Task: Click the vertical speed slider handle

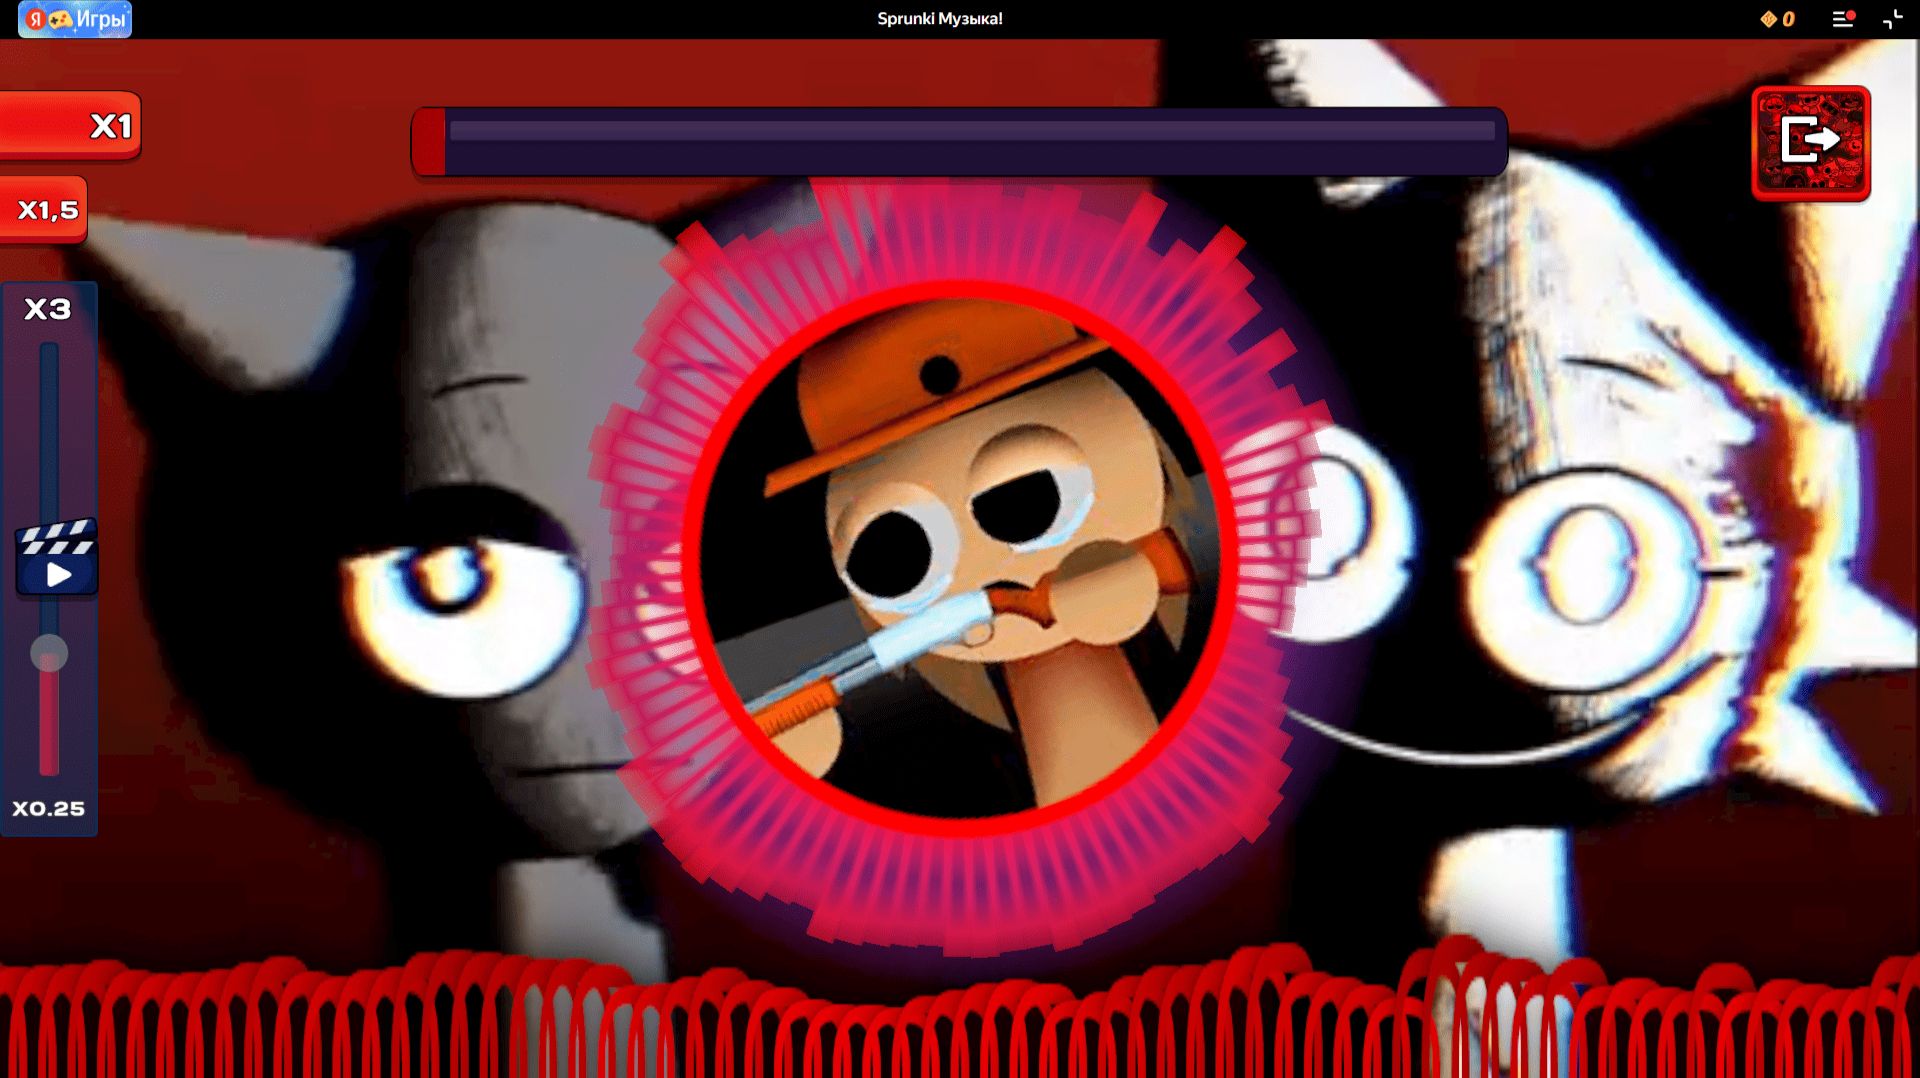Action: [49, 653]
